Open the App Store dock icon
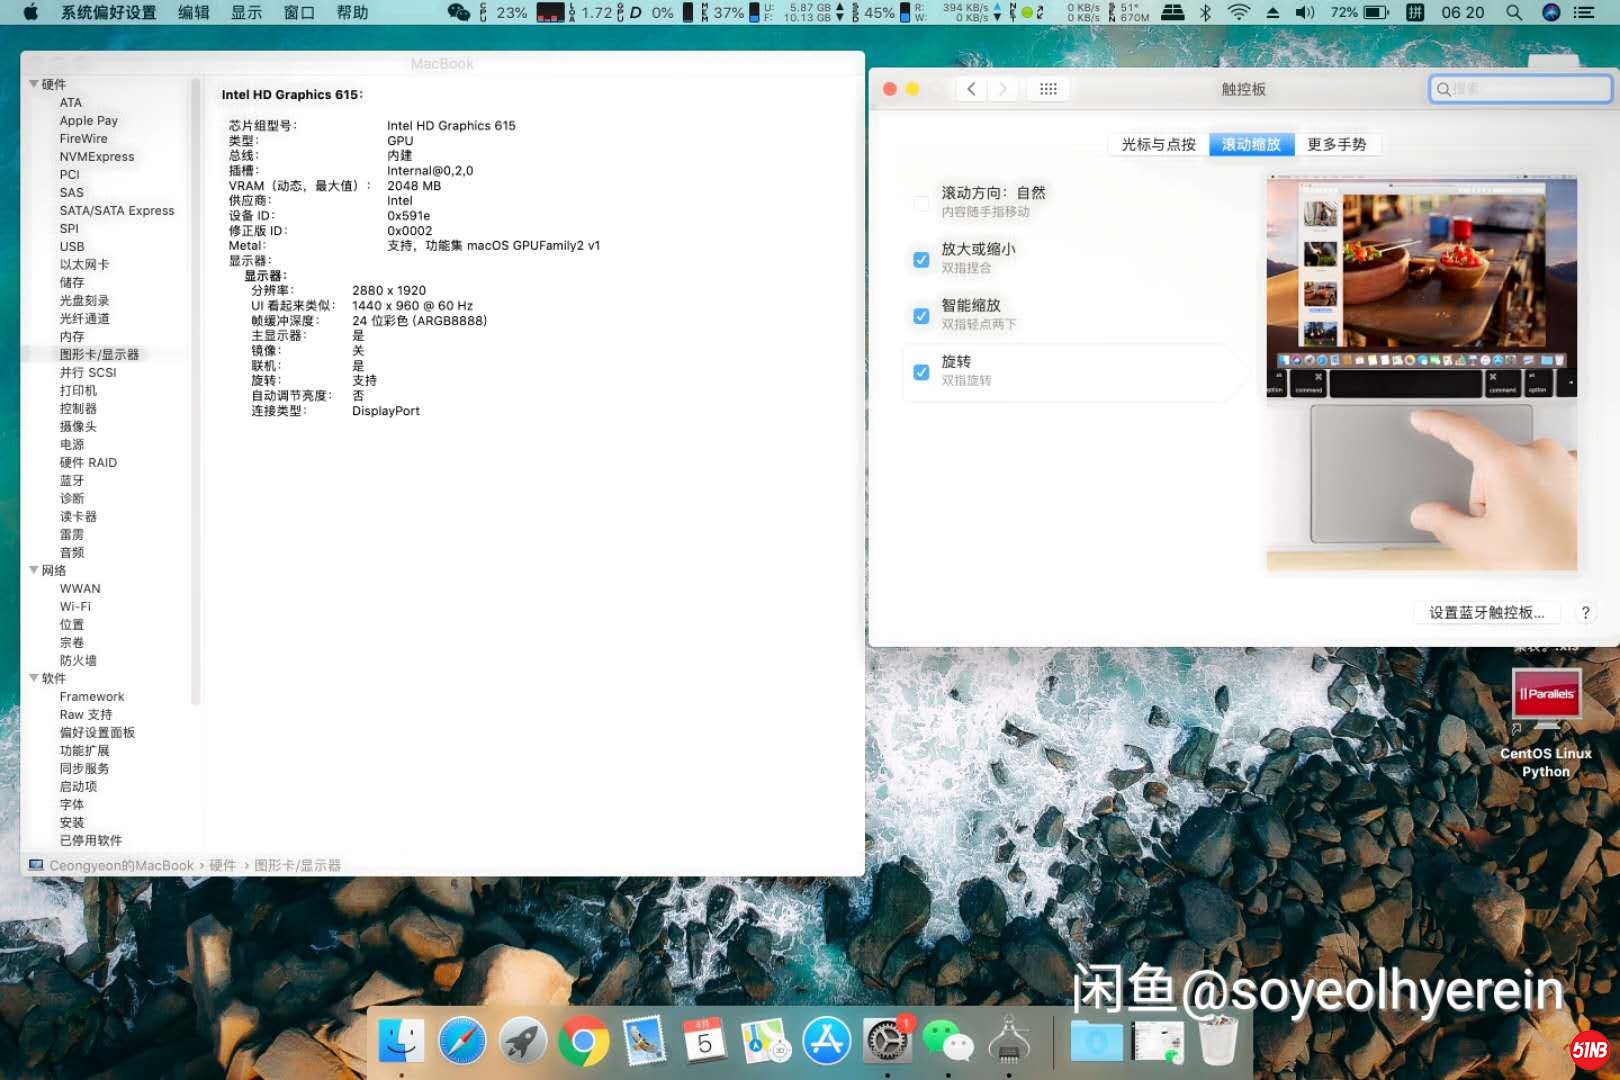 (x=826, y=1043)
